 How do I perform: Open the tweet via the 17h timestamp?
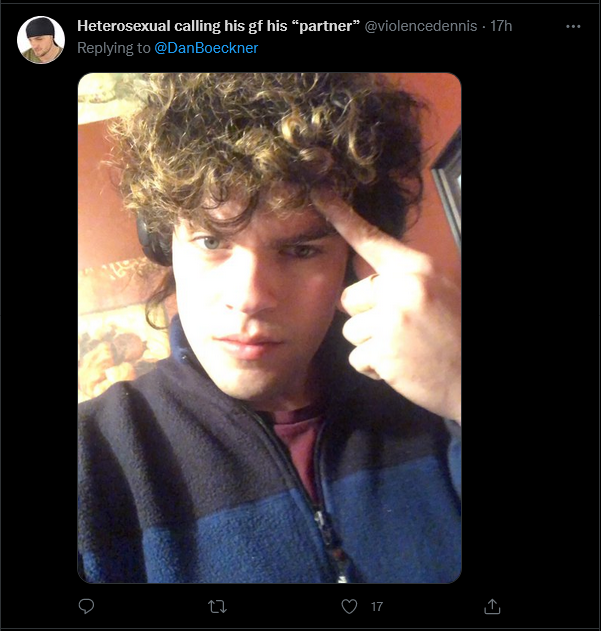tap(501, 26)
